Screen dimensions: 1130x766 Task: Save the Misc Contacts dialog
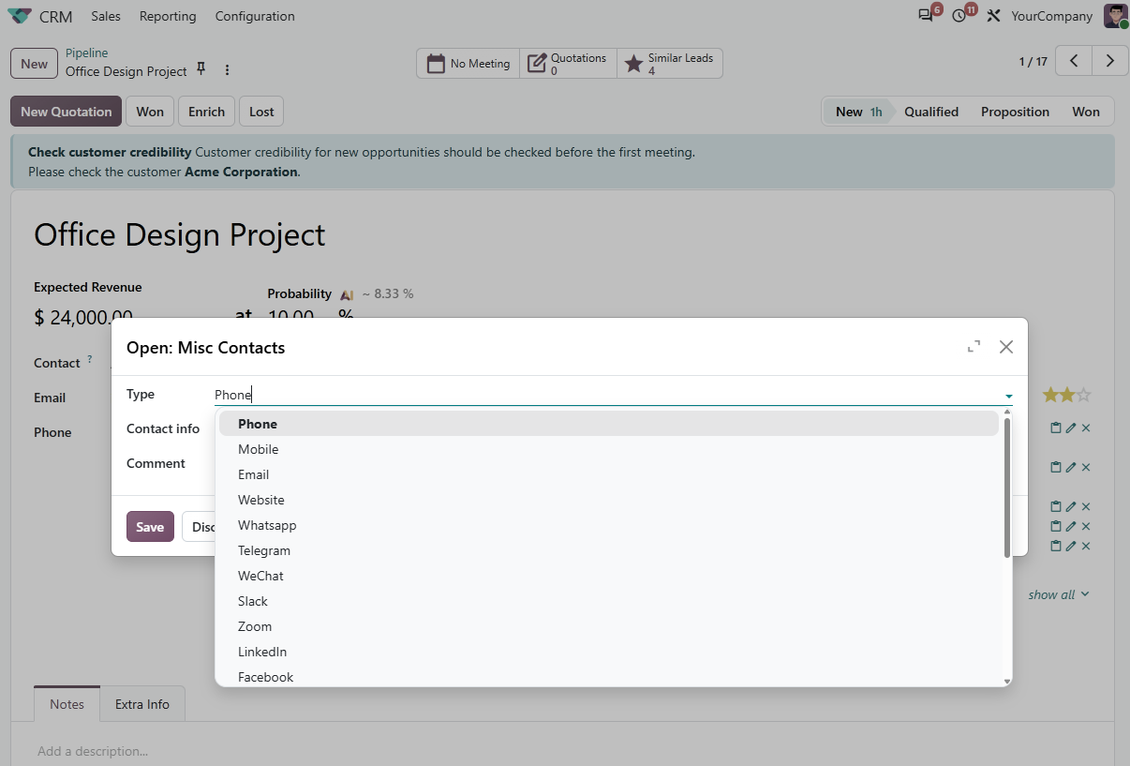click(x=150, y=527)
